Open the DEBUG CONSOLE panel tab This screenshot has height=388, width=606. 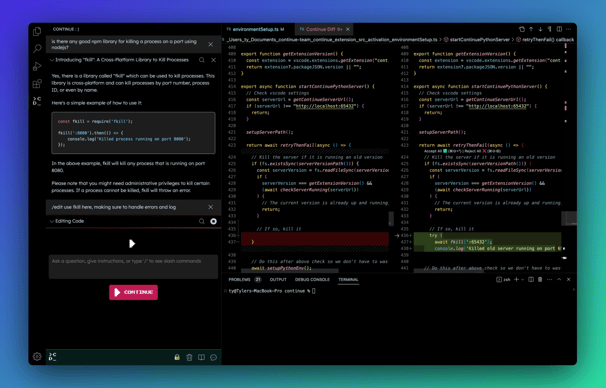[x=312, y=279]
